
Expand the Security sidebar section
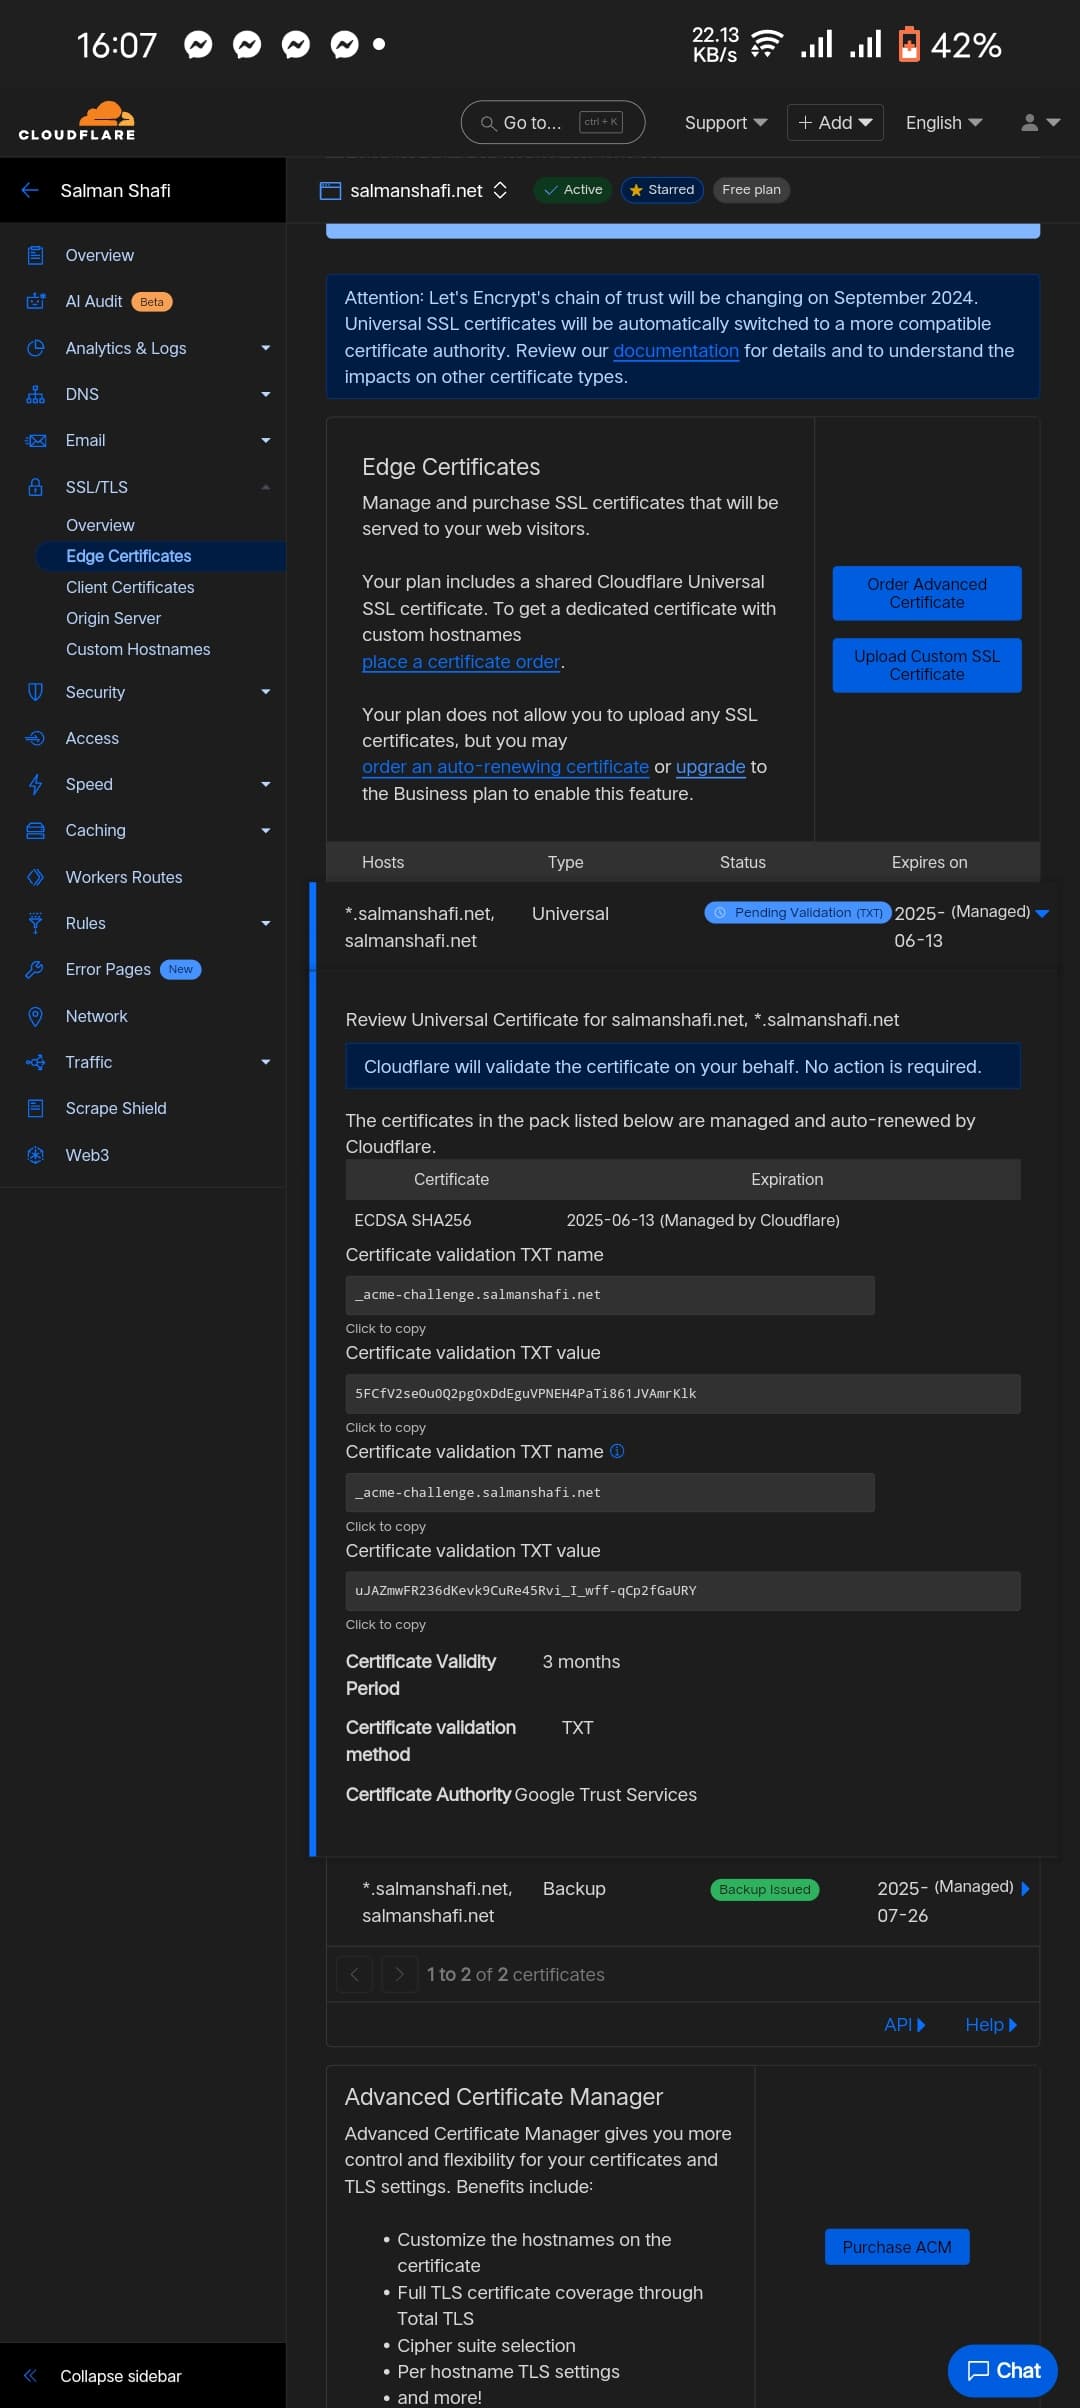[x=266, y=692]
